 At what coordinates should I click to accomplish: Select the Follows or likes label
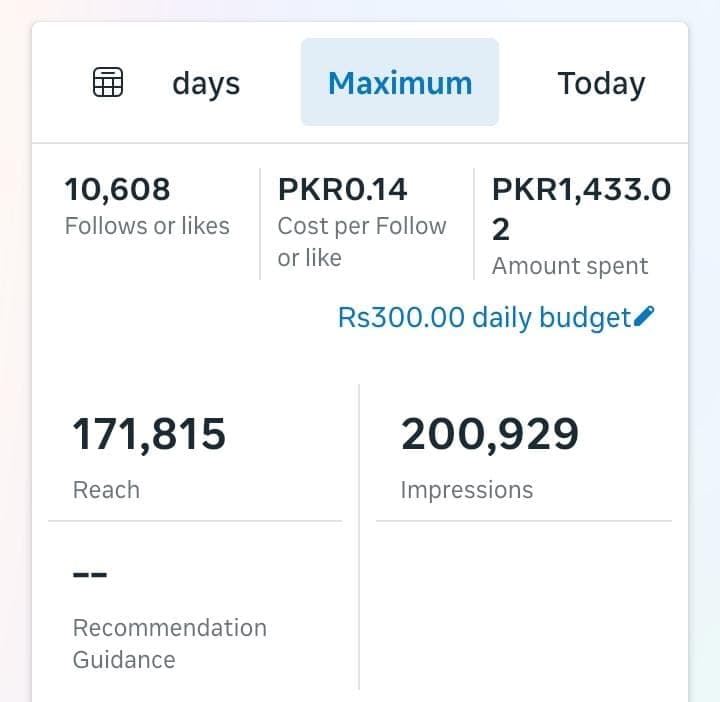coord(147,226)
